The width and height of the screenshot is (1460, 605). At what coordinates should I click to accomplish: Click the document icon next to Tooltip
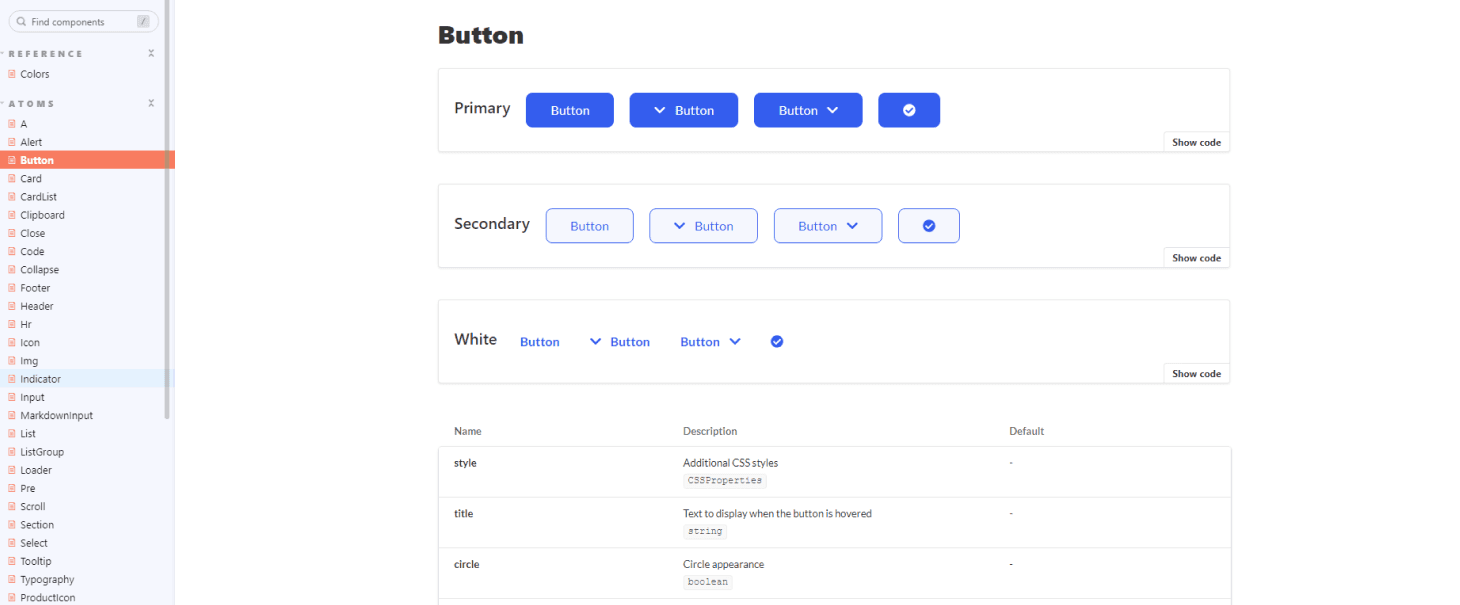click(x=12, y=561)
